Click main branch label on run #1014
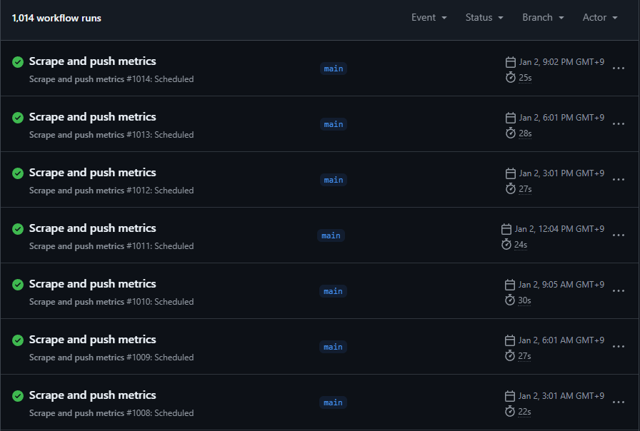The image size is (640, 431). [x=333, y=69]
